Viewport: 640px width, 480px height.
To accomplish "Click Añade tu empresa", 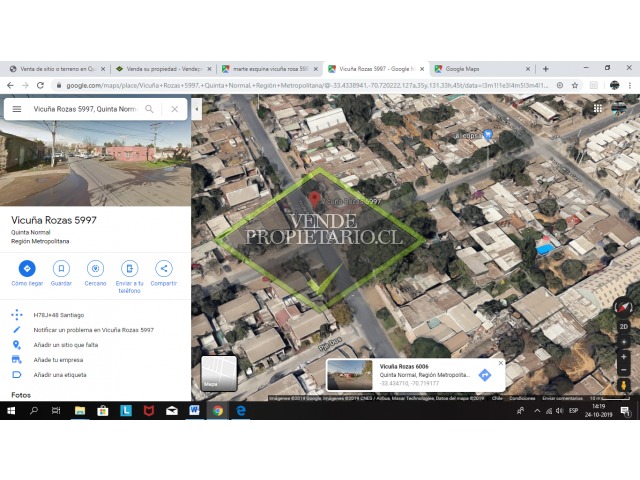I will pyautogui.click(x=58, y=359).
